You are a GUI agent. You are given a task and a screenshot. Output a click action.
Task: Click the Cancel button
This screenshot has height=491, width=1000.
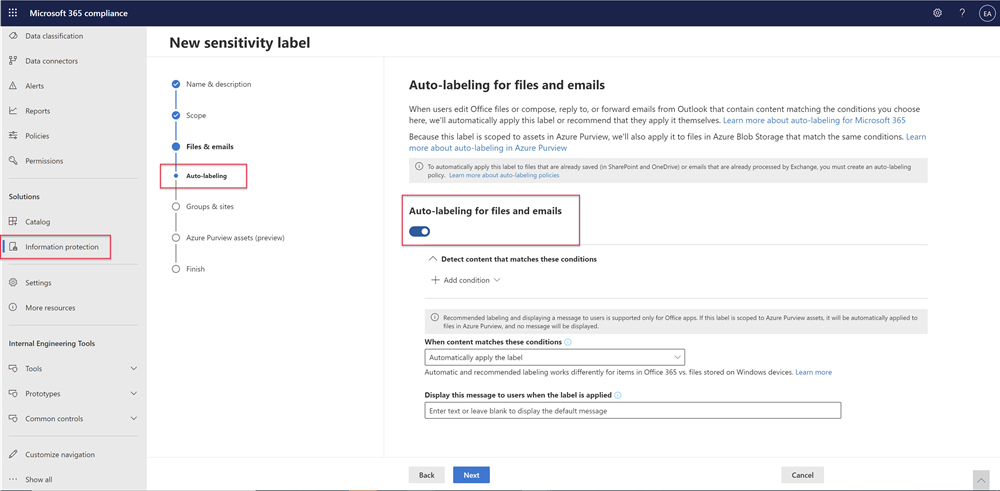pyautogui.click(x=802, y=475)
